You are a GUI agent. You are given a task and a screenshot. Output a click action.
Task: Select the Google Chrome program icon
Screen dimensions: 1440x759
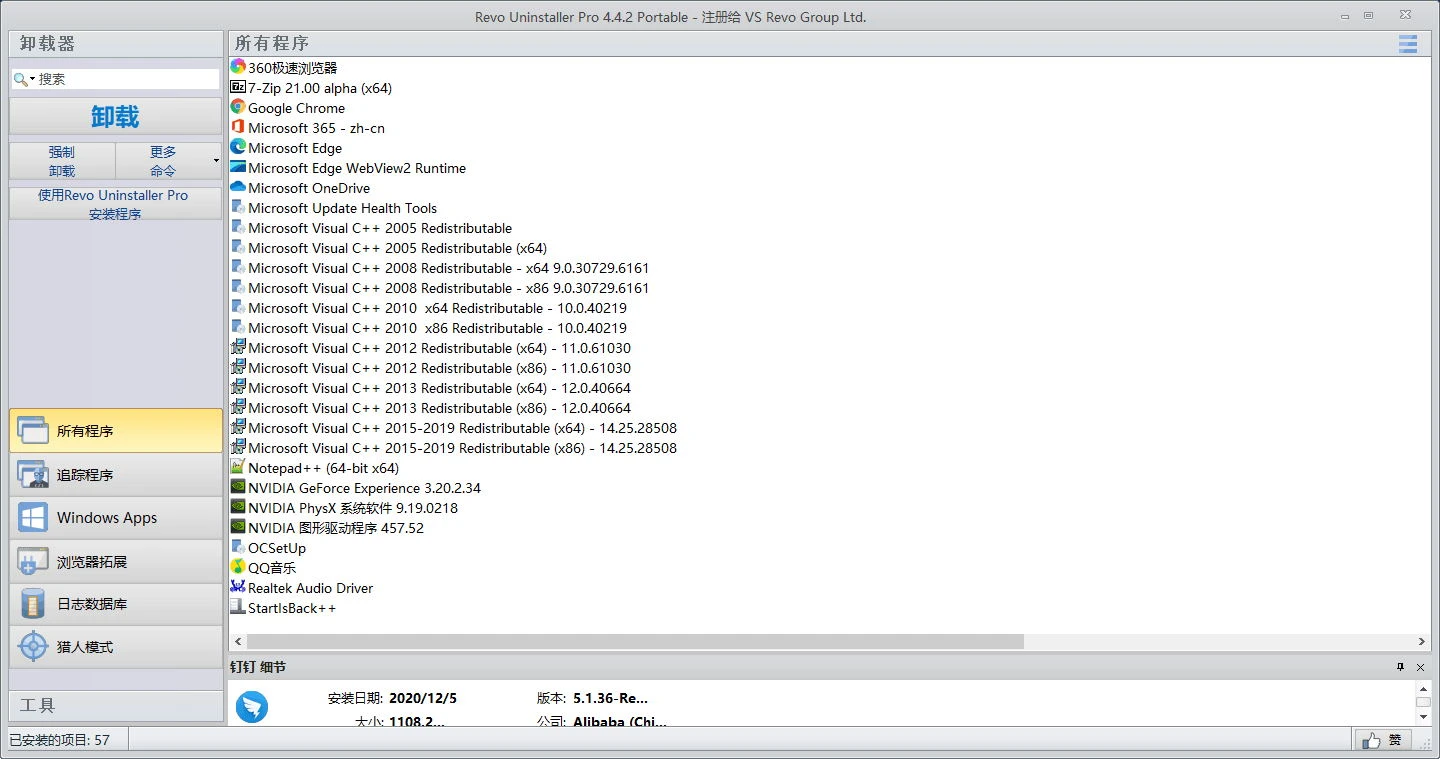(x=239, y=107)
